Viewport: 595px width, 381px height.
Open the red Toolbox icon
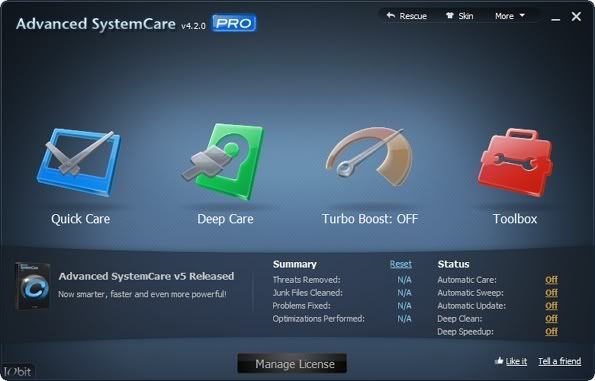coord(515,162)
